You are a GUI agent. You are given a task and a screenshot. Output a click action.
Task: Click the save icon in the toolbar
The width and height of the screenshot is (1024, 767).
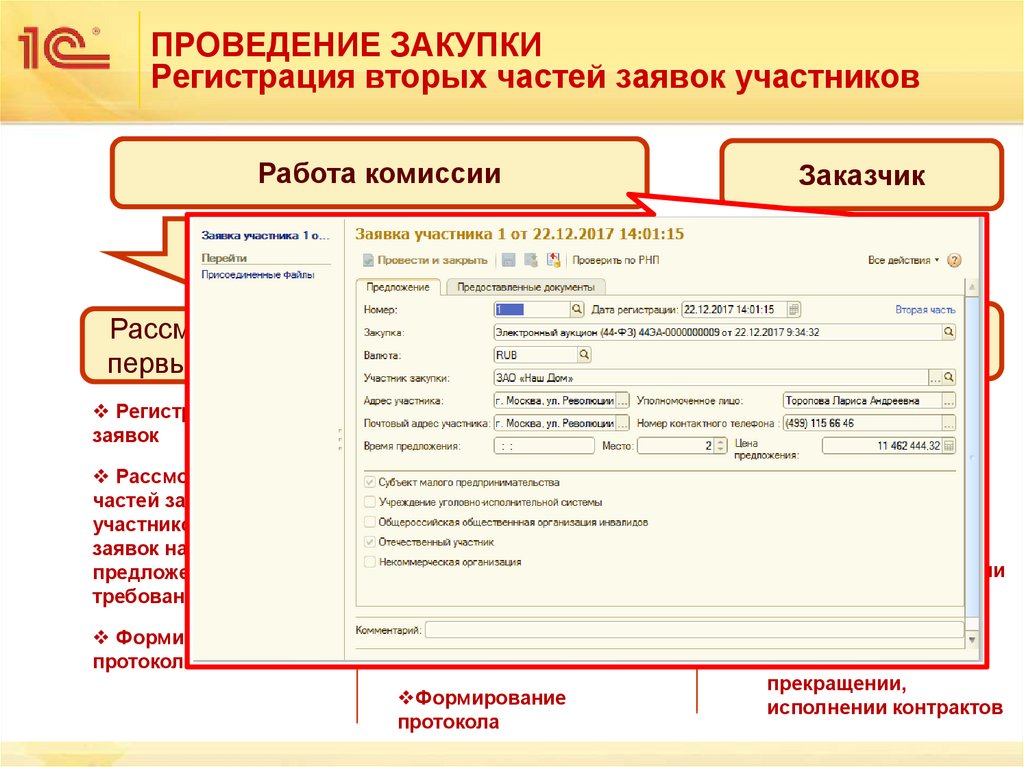(x=509, y=259)
